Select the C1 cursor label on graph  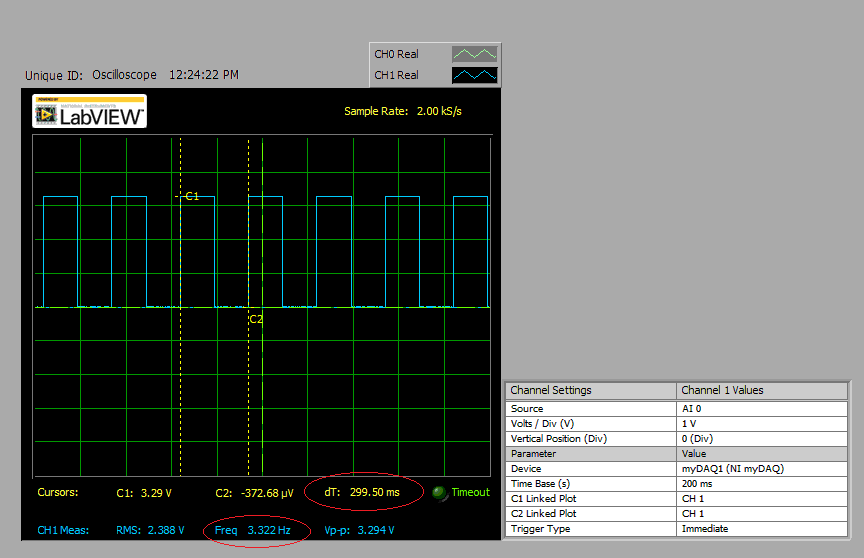pos(192,196)
